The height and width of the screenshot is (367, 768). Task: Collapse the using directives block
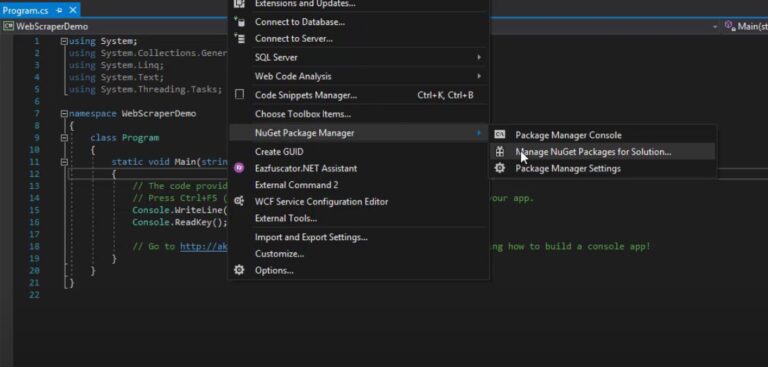[64, 42]
